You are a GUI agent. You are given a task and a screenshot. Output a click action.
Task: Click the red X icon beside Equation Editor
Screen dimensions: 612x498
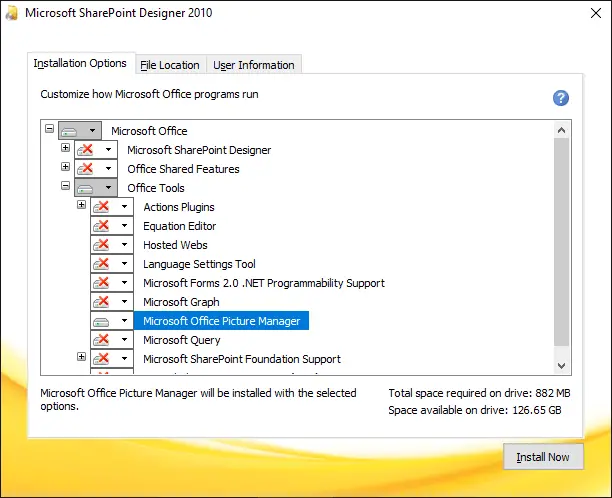(x=101, y=226)
